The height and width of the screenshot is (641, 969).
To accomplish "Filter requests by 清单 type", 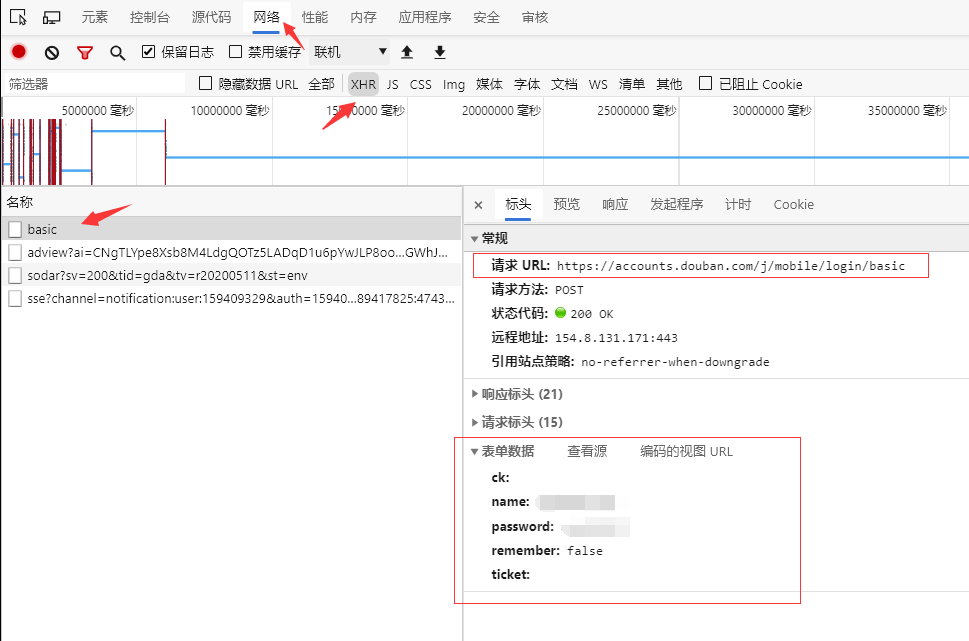I will 632,84.
